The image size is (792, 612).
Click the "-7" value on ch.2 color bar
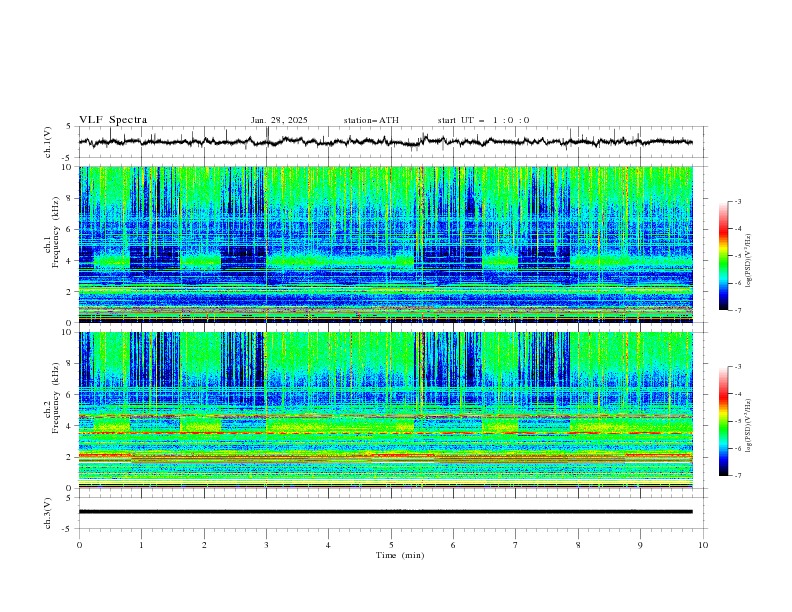(737, 476)
